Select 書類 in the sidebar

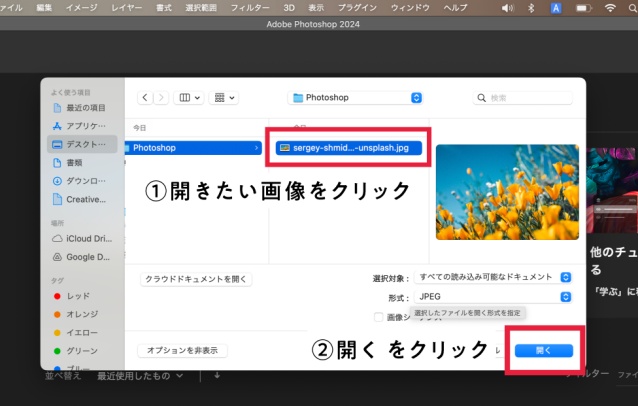[x=80, y=163]
